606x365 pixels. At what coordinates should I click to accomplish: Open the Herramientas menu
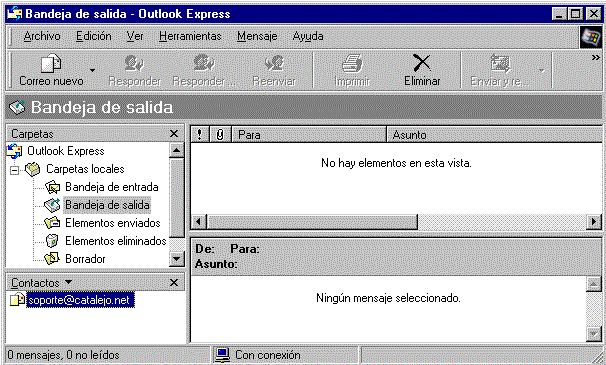tap(190, 36)
